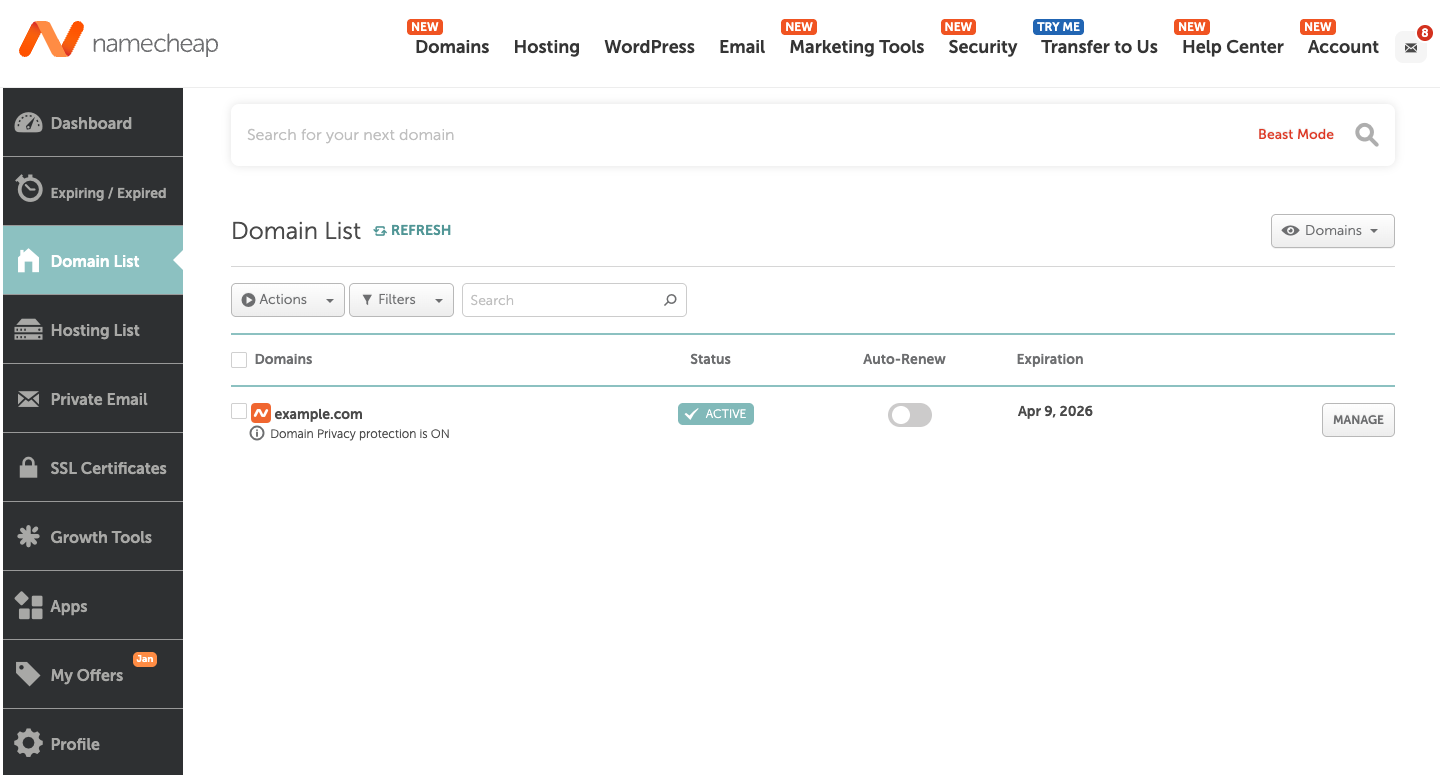This screenshot has height=775, width=1440.
Task: Open the Hosting menu item
Action: (546, 47)
